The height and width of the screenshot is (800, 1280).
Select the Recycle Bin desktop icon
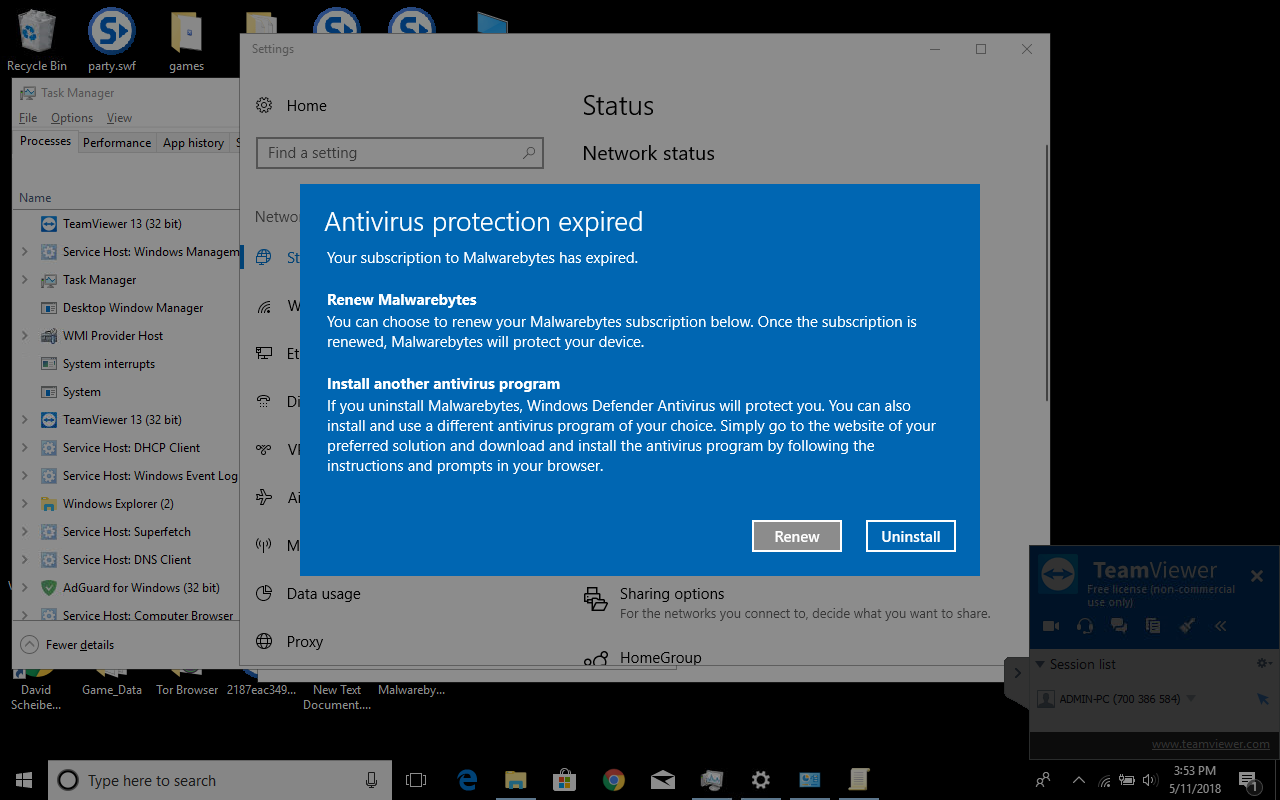37,41
